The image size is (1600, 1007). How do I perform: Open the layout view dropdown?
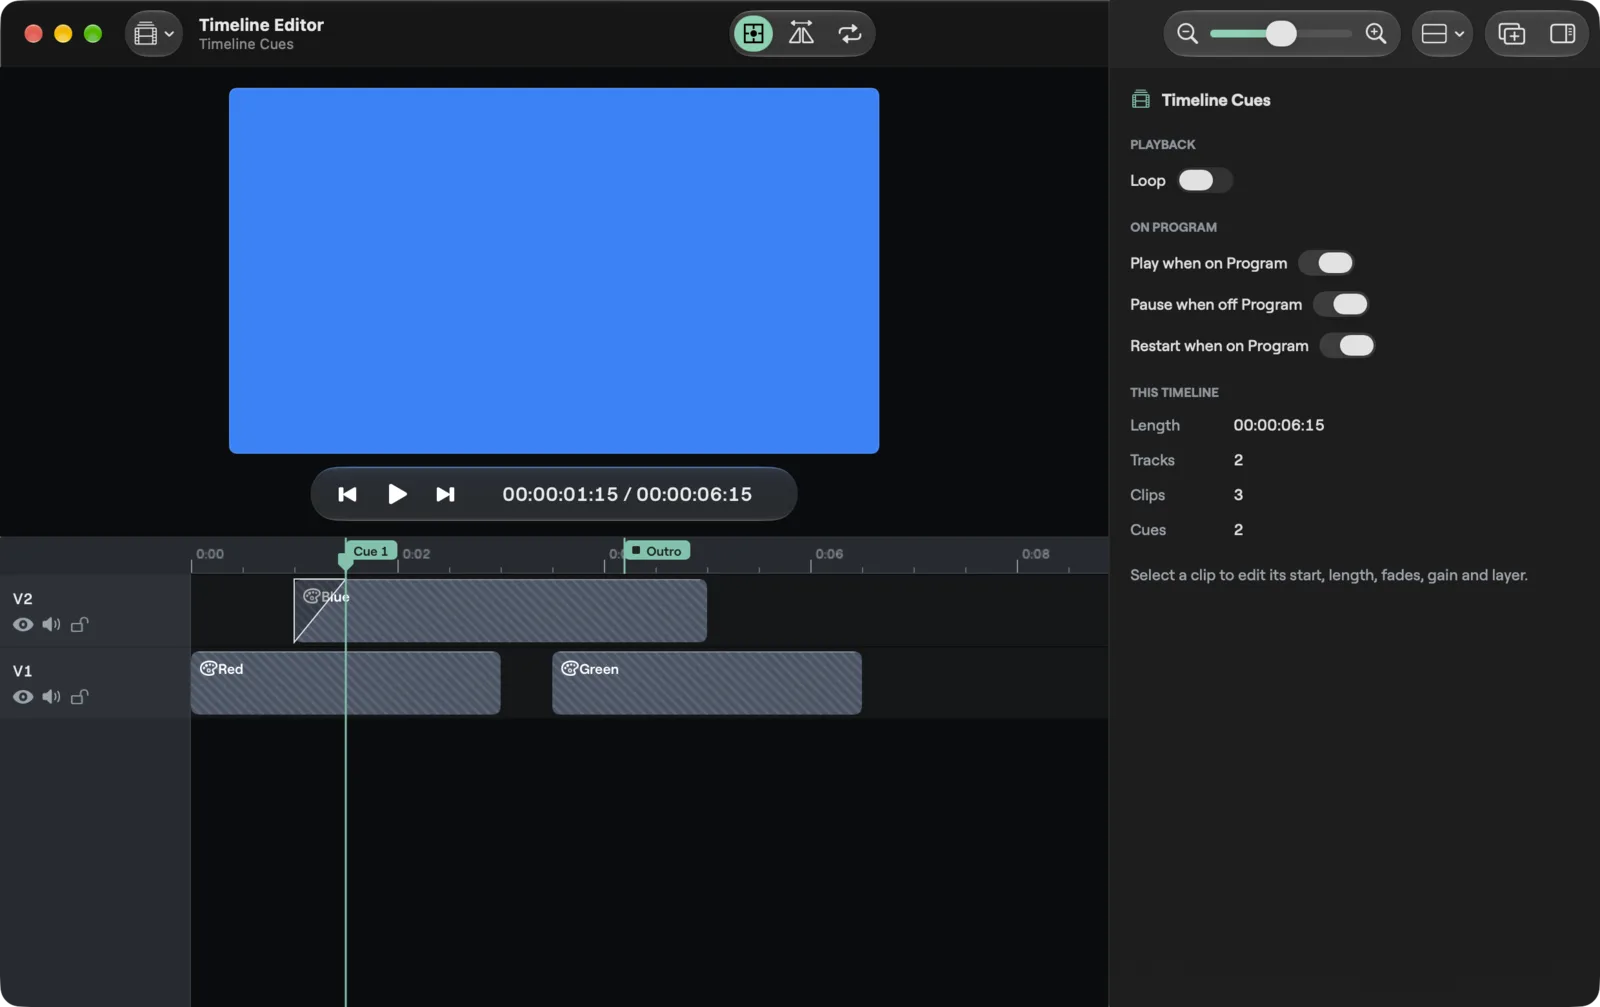coord(1442,34)
